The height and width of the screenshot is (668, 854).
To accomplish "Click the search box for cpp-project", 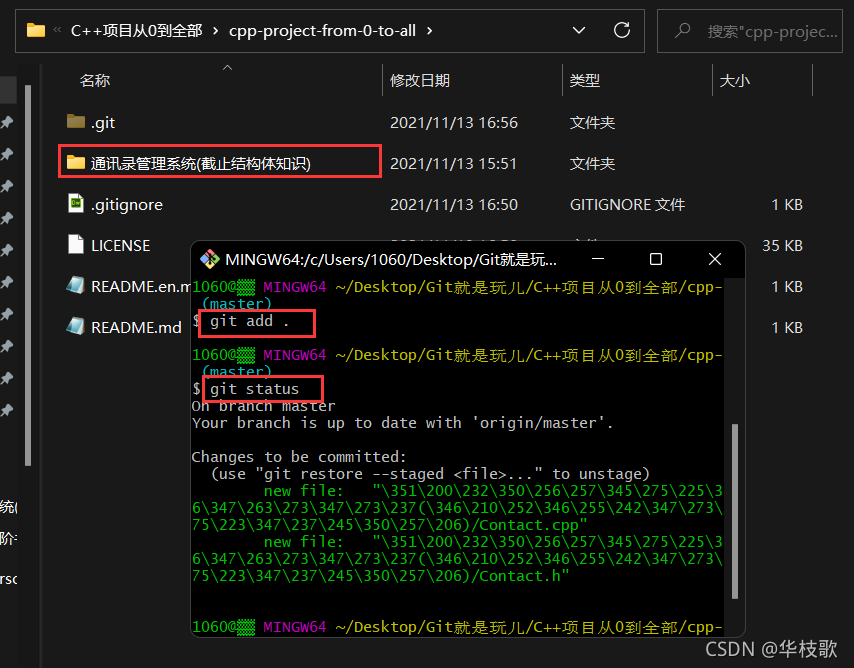I will tap(749, 31).
